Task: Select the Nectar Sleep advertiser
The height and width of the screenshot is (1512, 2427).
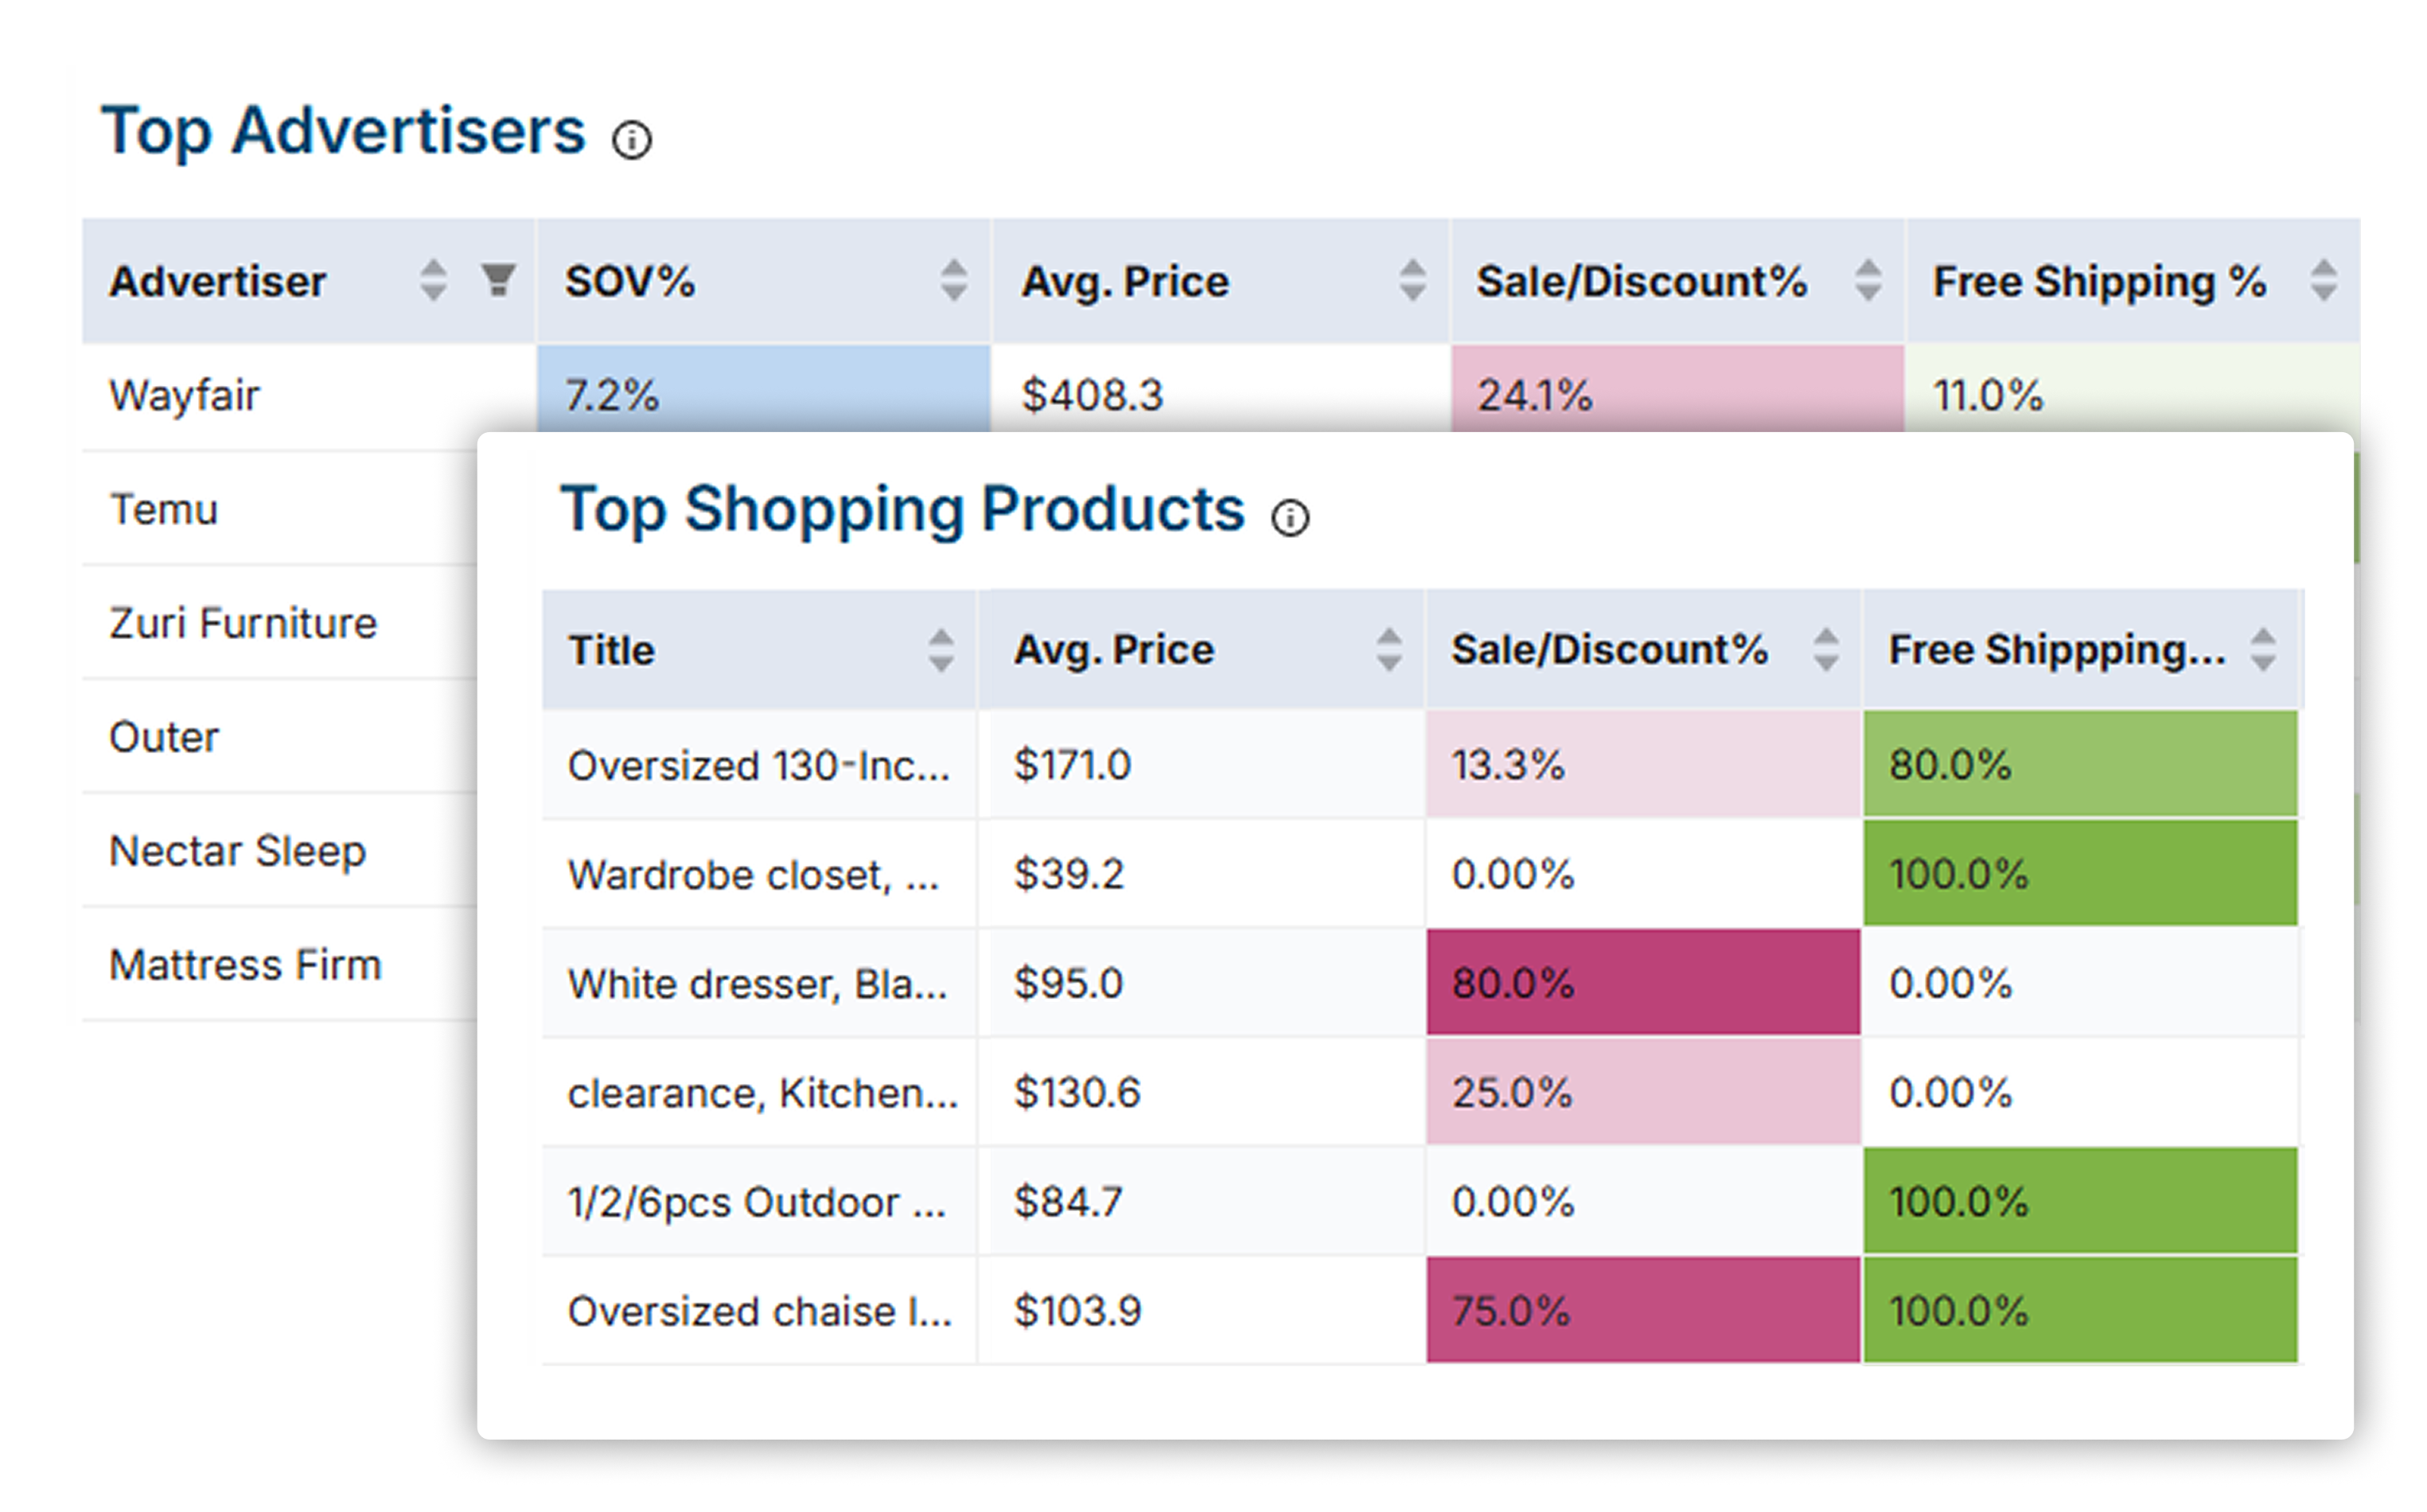Action: [238, 852]
